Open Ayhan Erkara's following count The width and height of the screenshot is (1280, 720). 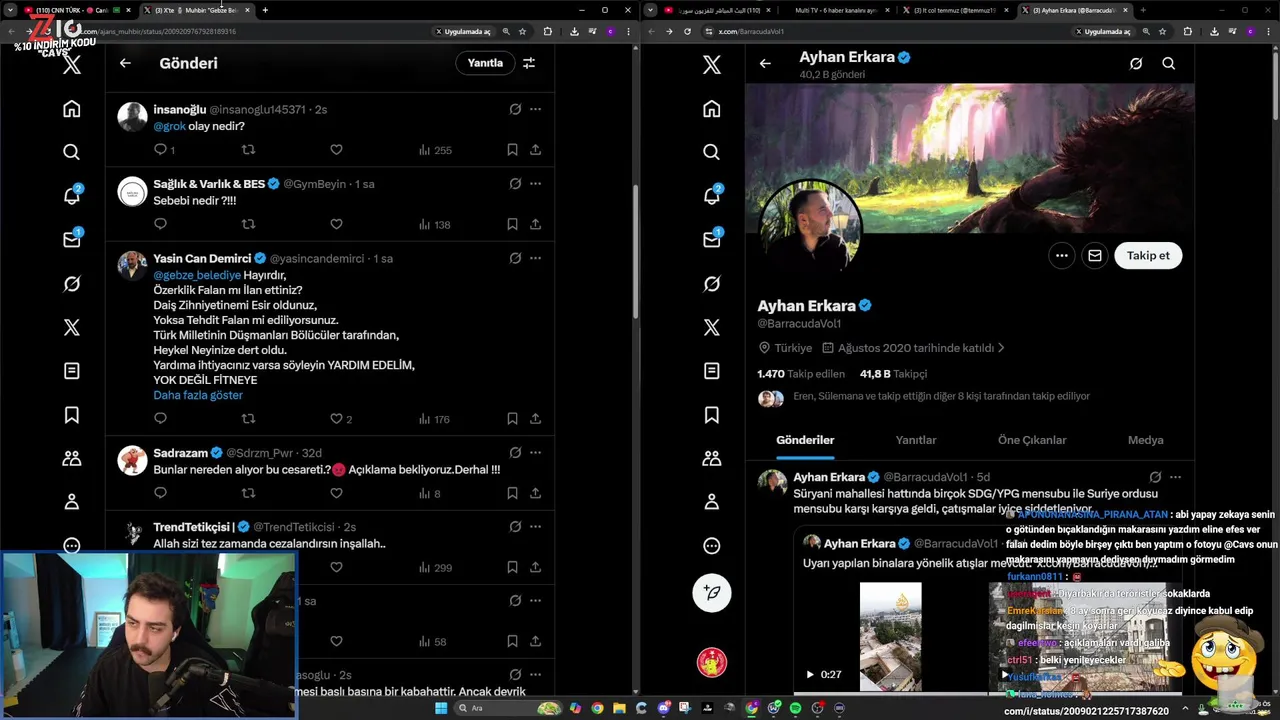[801, 374]
